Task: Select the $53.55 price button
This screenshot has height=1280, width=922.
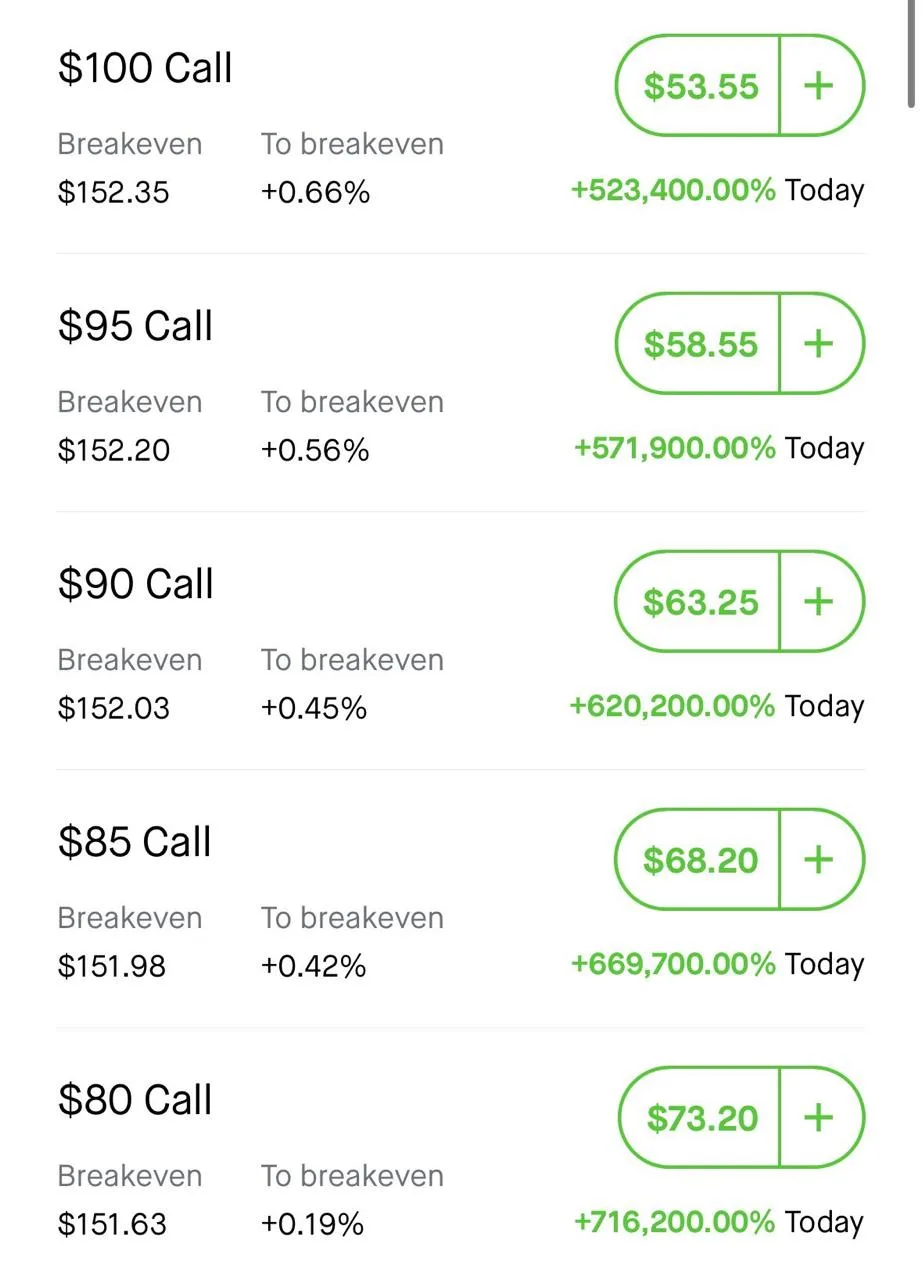Action: pyautogui.click(x=699, y=86)
